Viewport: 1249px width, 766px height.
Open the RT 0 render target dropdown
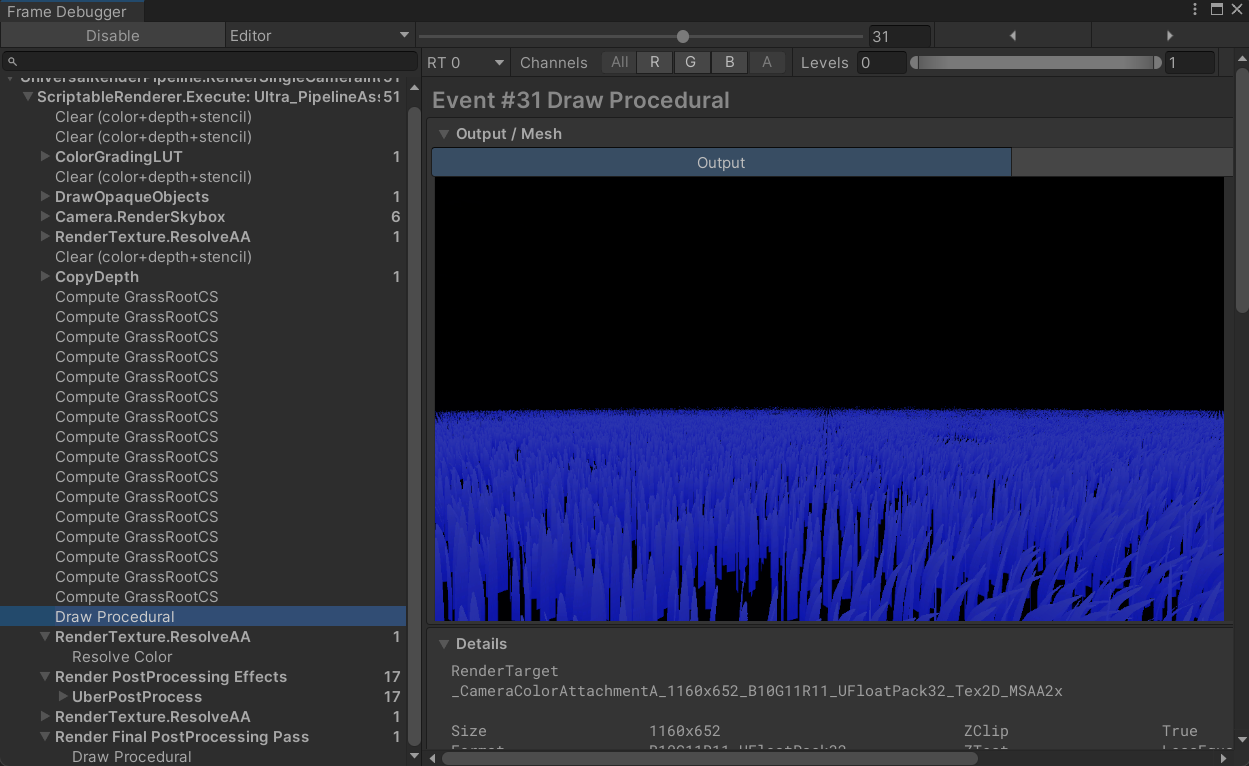pos(465,62)
